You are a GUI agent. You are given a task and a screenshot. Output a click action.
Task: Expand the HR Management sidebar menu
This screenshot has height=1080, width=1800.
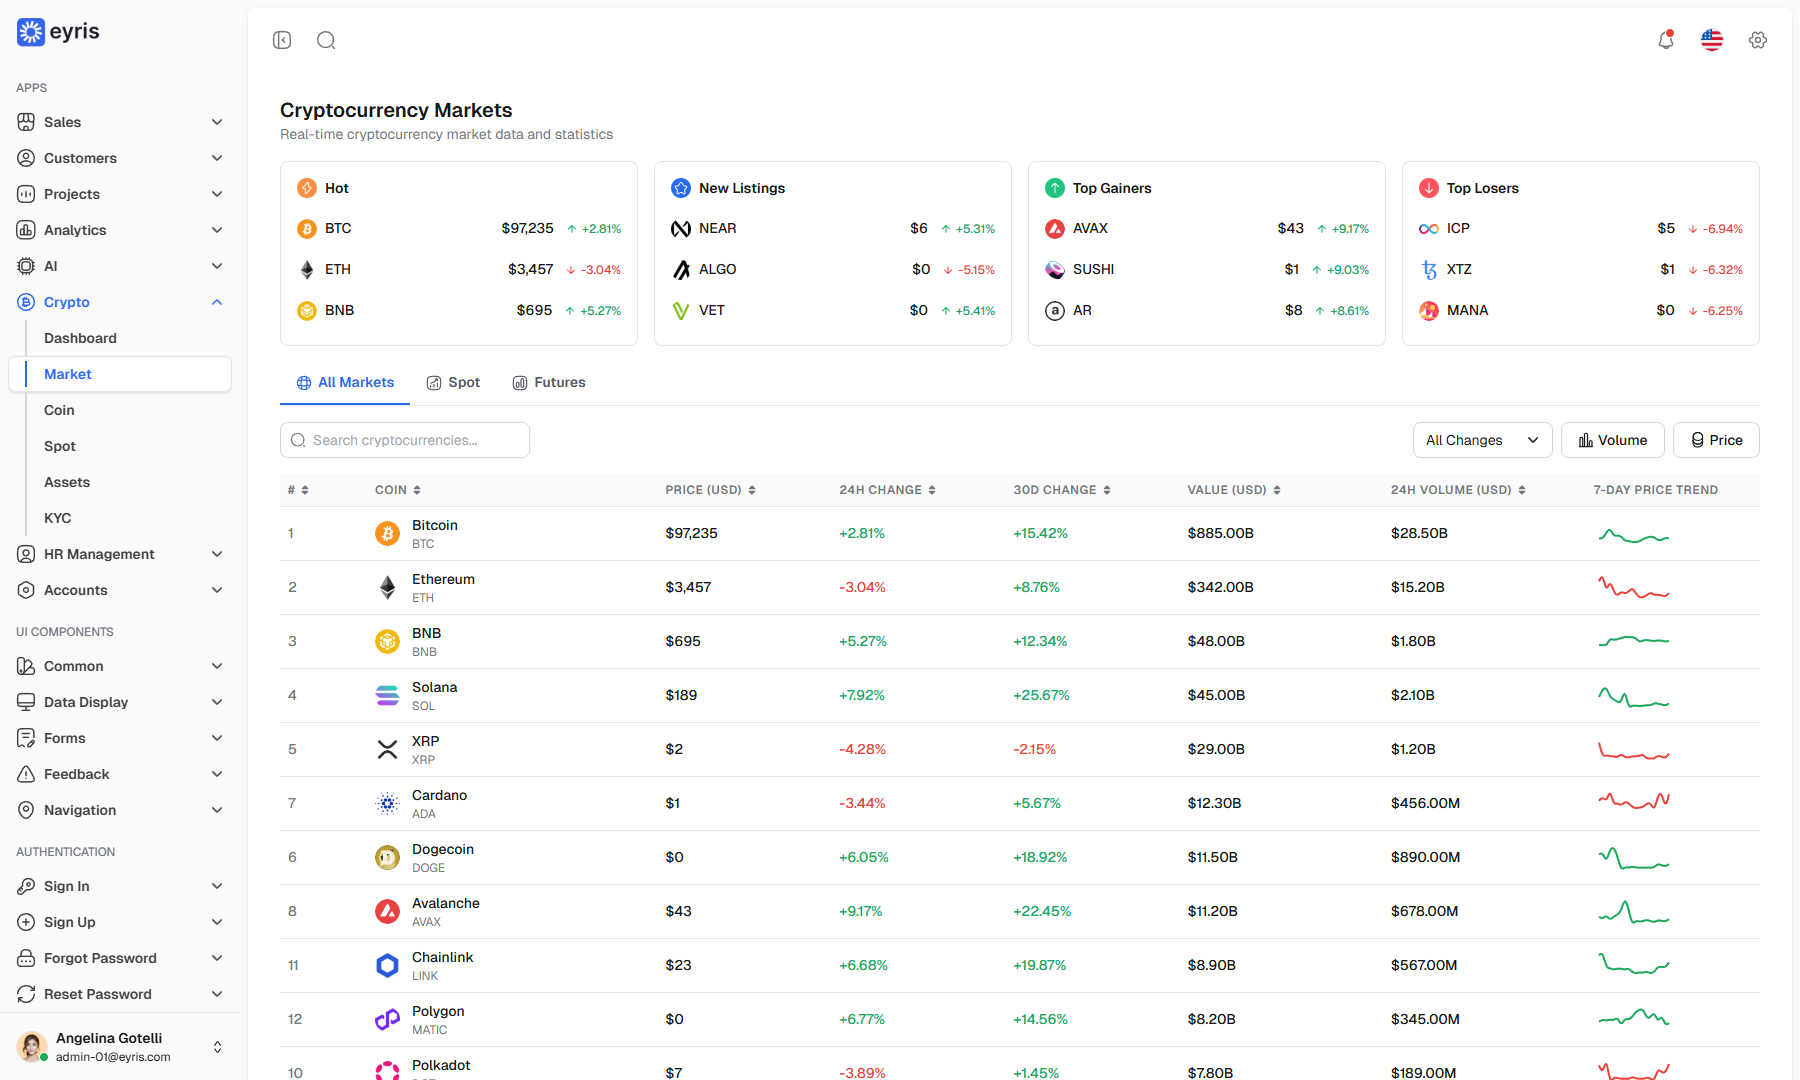pyautogui.click(x=120, y=554)
